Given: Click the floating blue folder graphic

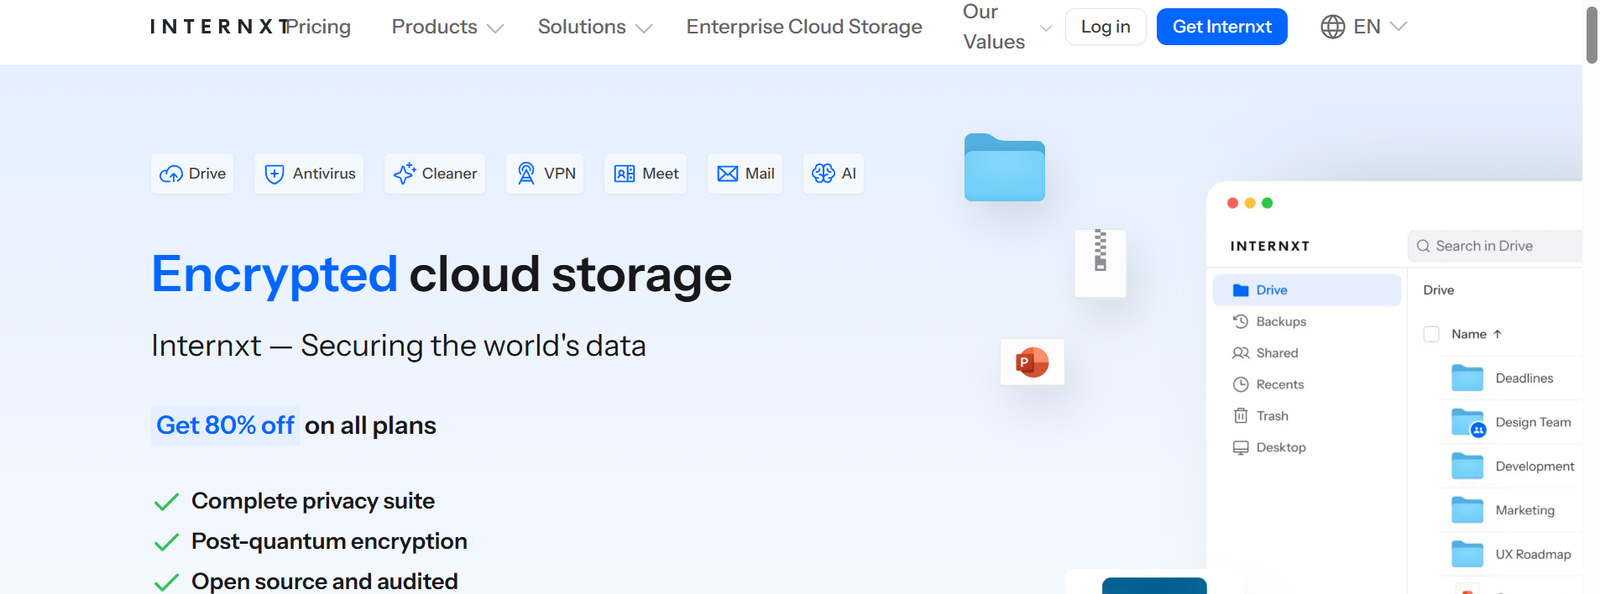Looking at the screenshot, I should click(1005, 167).
